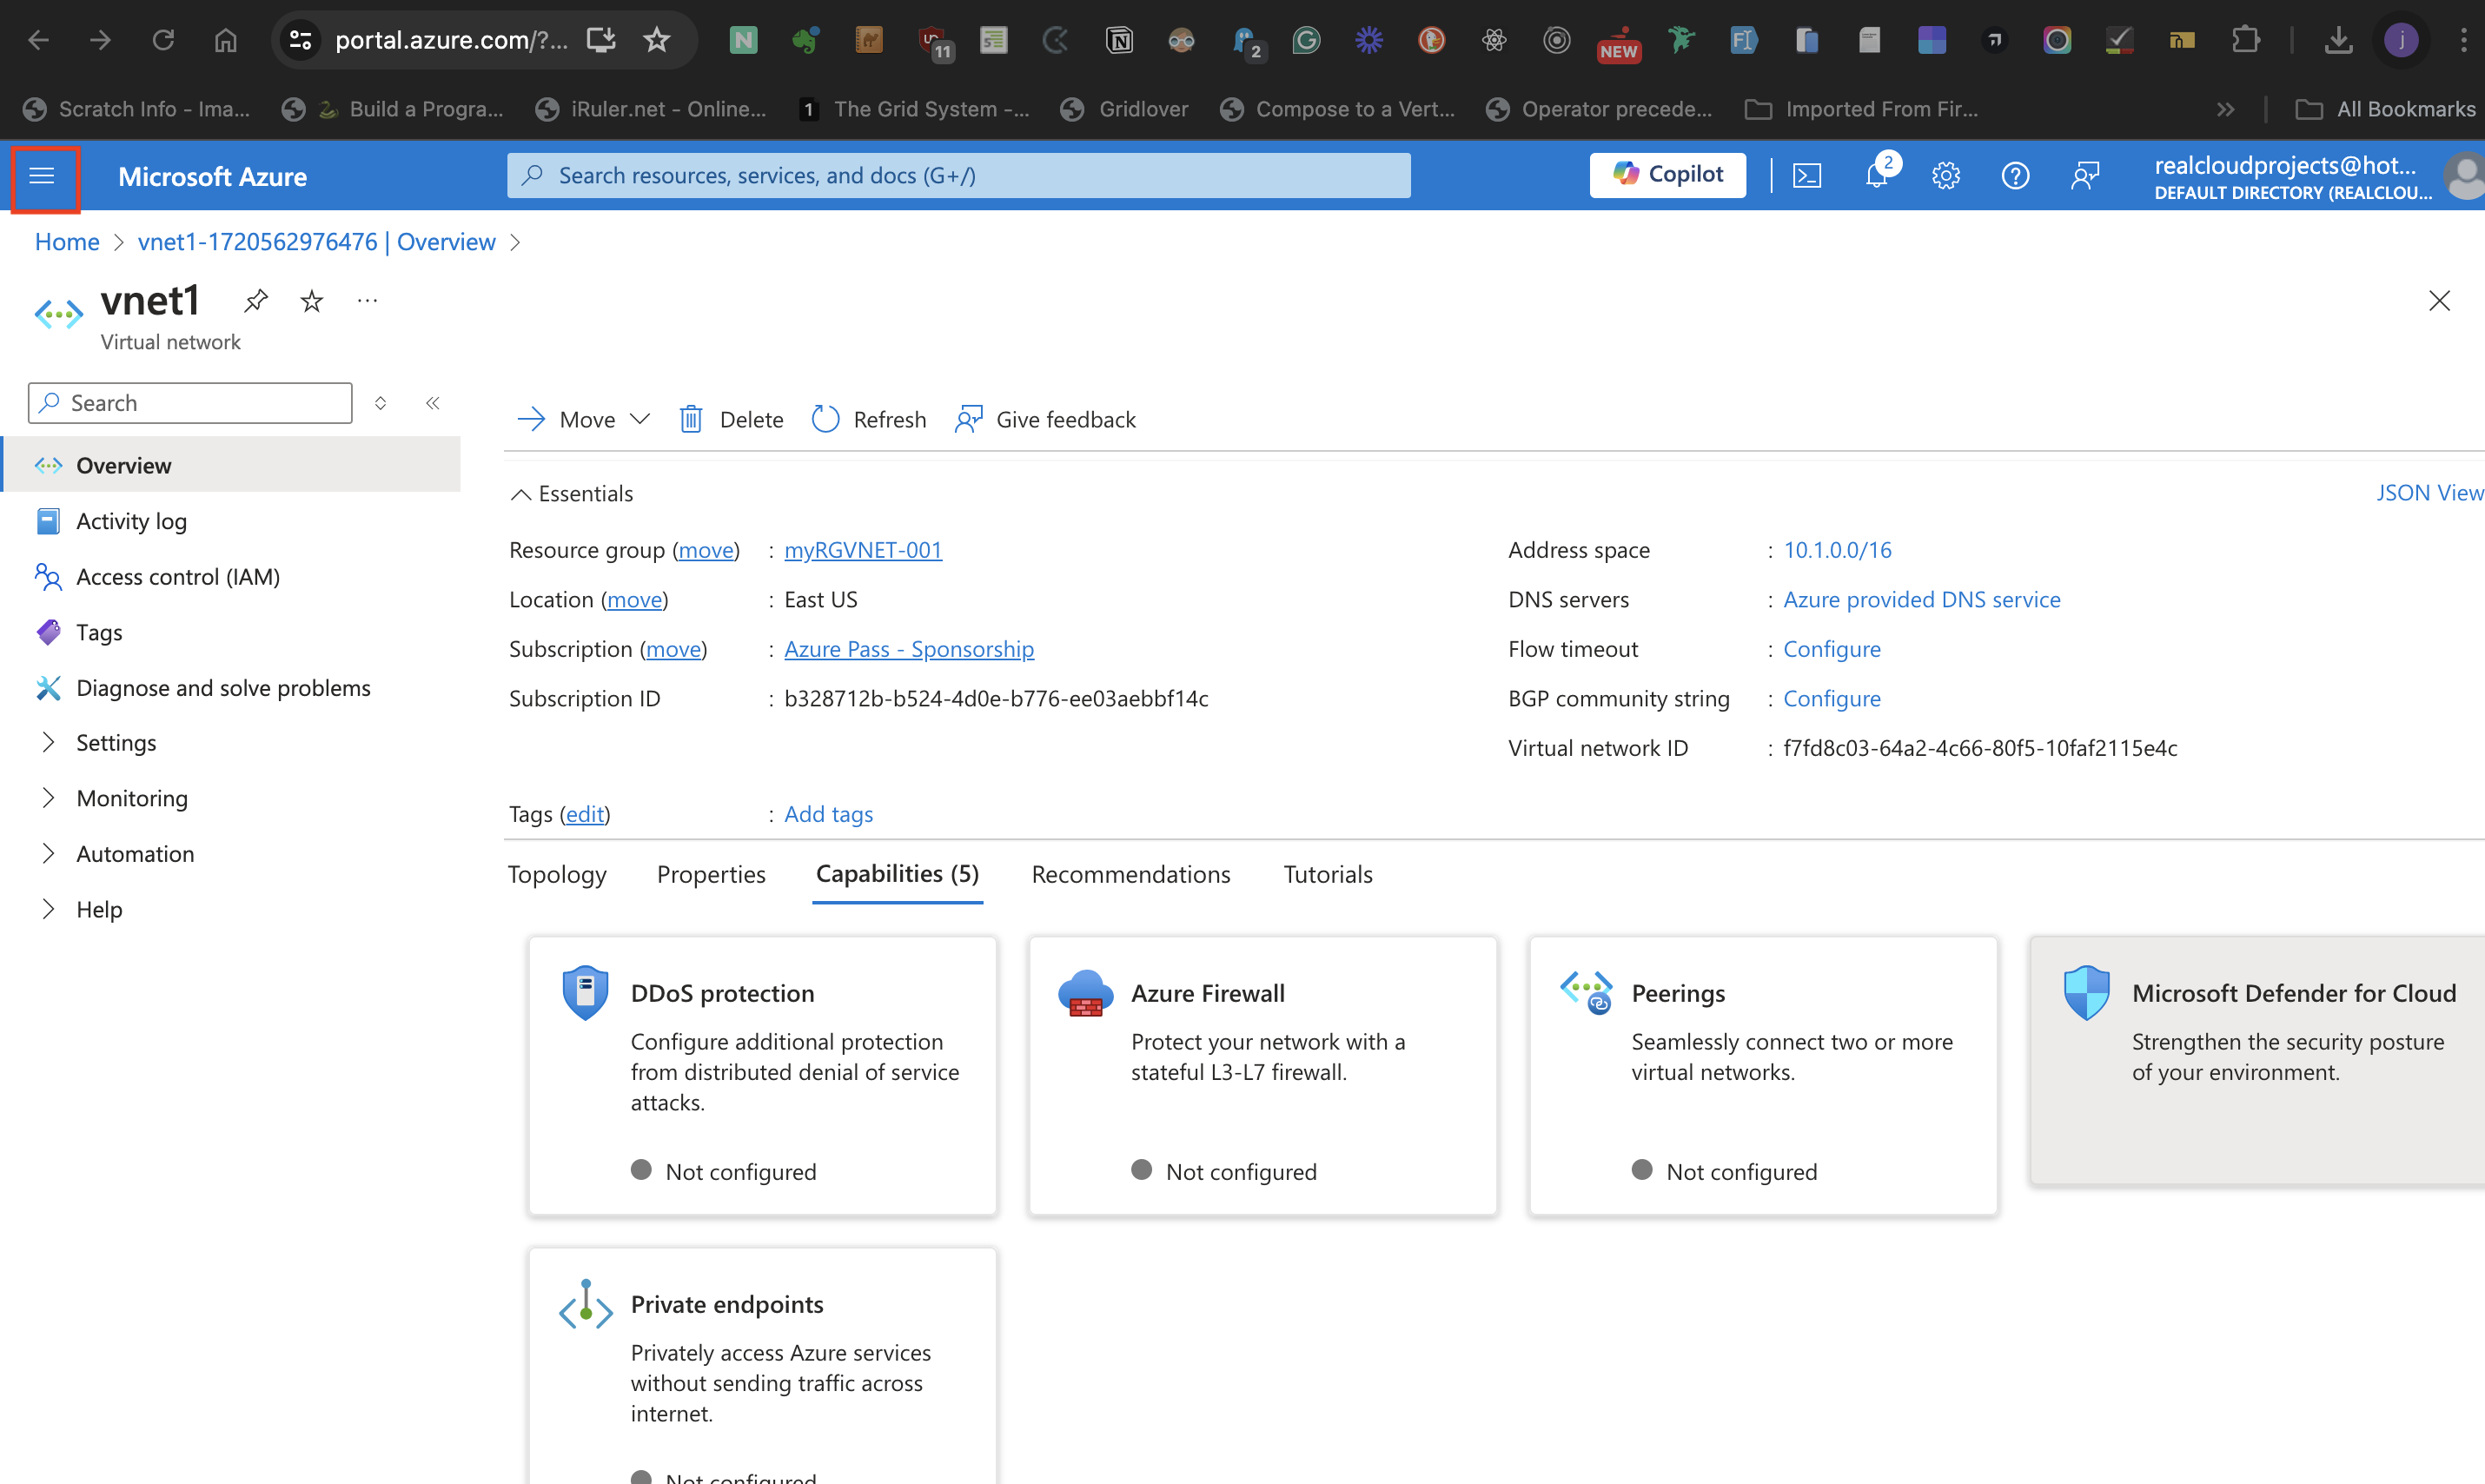Image resolution: width=2485 pixels, height=1484 pixels.
Task: Open the Peerings capability card
Action: point(1763,1075)
